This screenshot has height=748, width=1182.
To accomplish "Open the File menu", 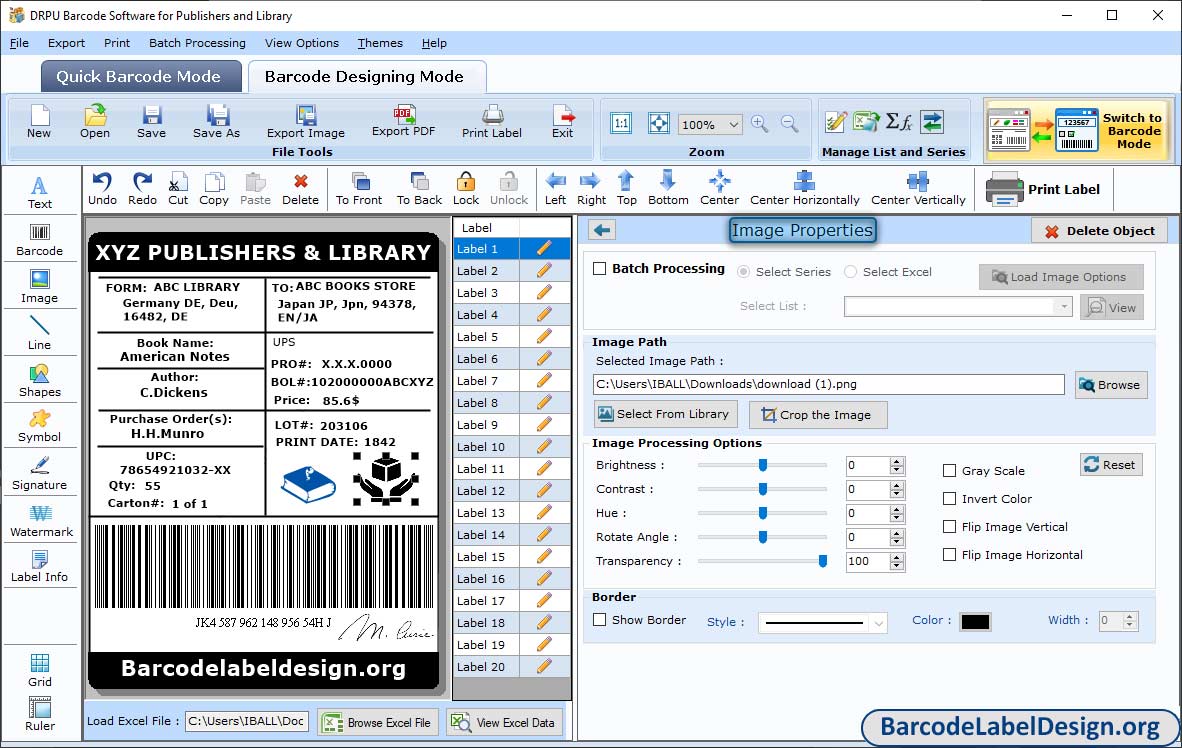I will 19,43.
